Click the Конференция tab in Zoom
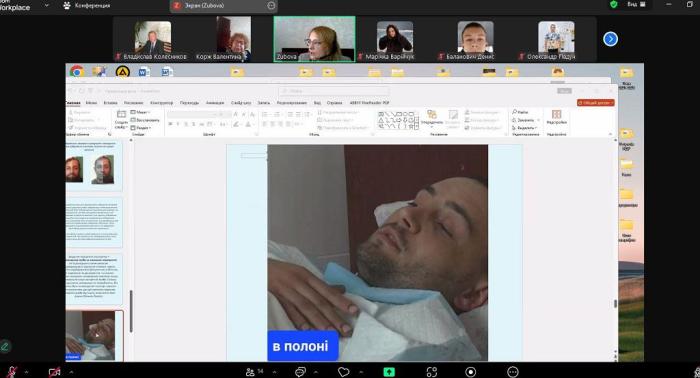Image resolution: width=700 pixels, height=378 pixels. (x=87, y=5)
